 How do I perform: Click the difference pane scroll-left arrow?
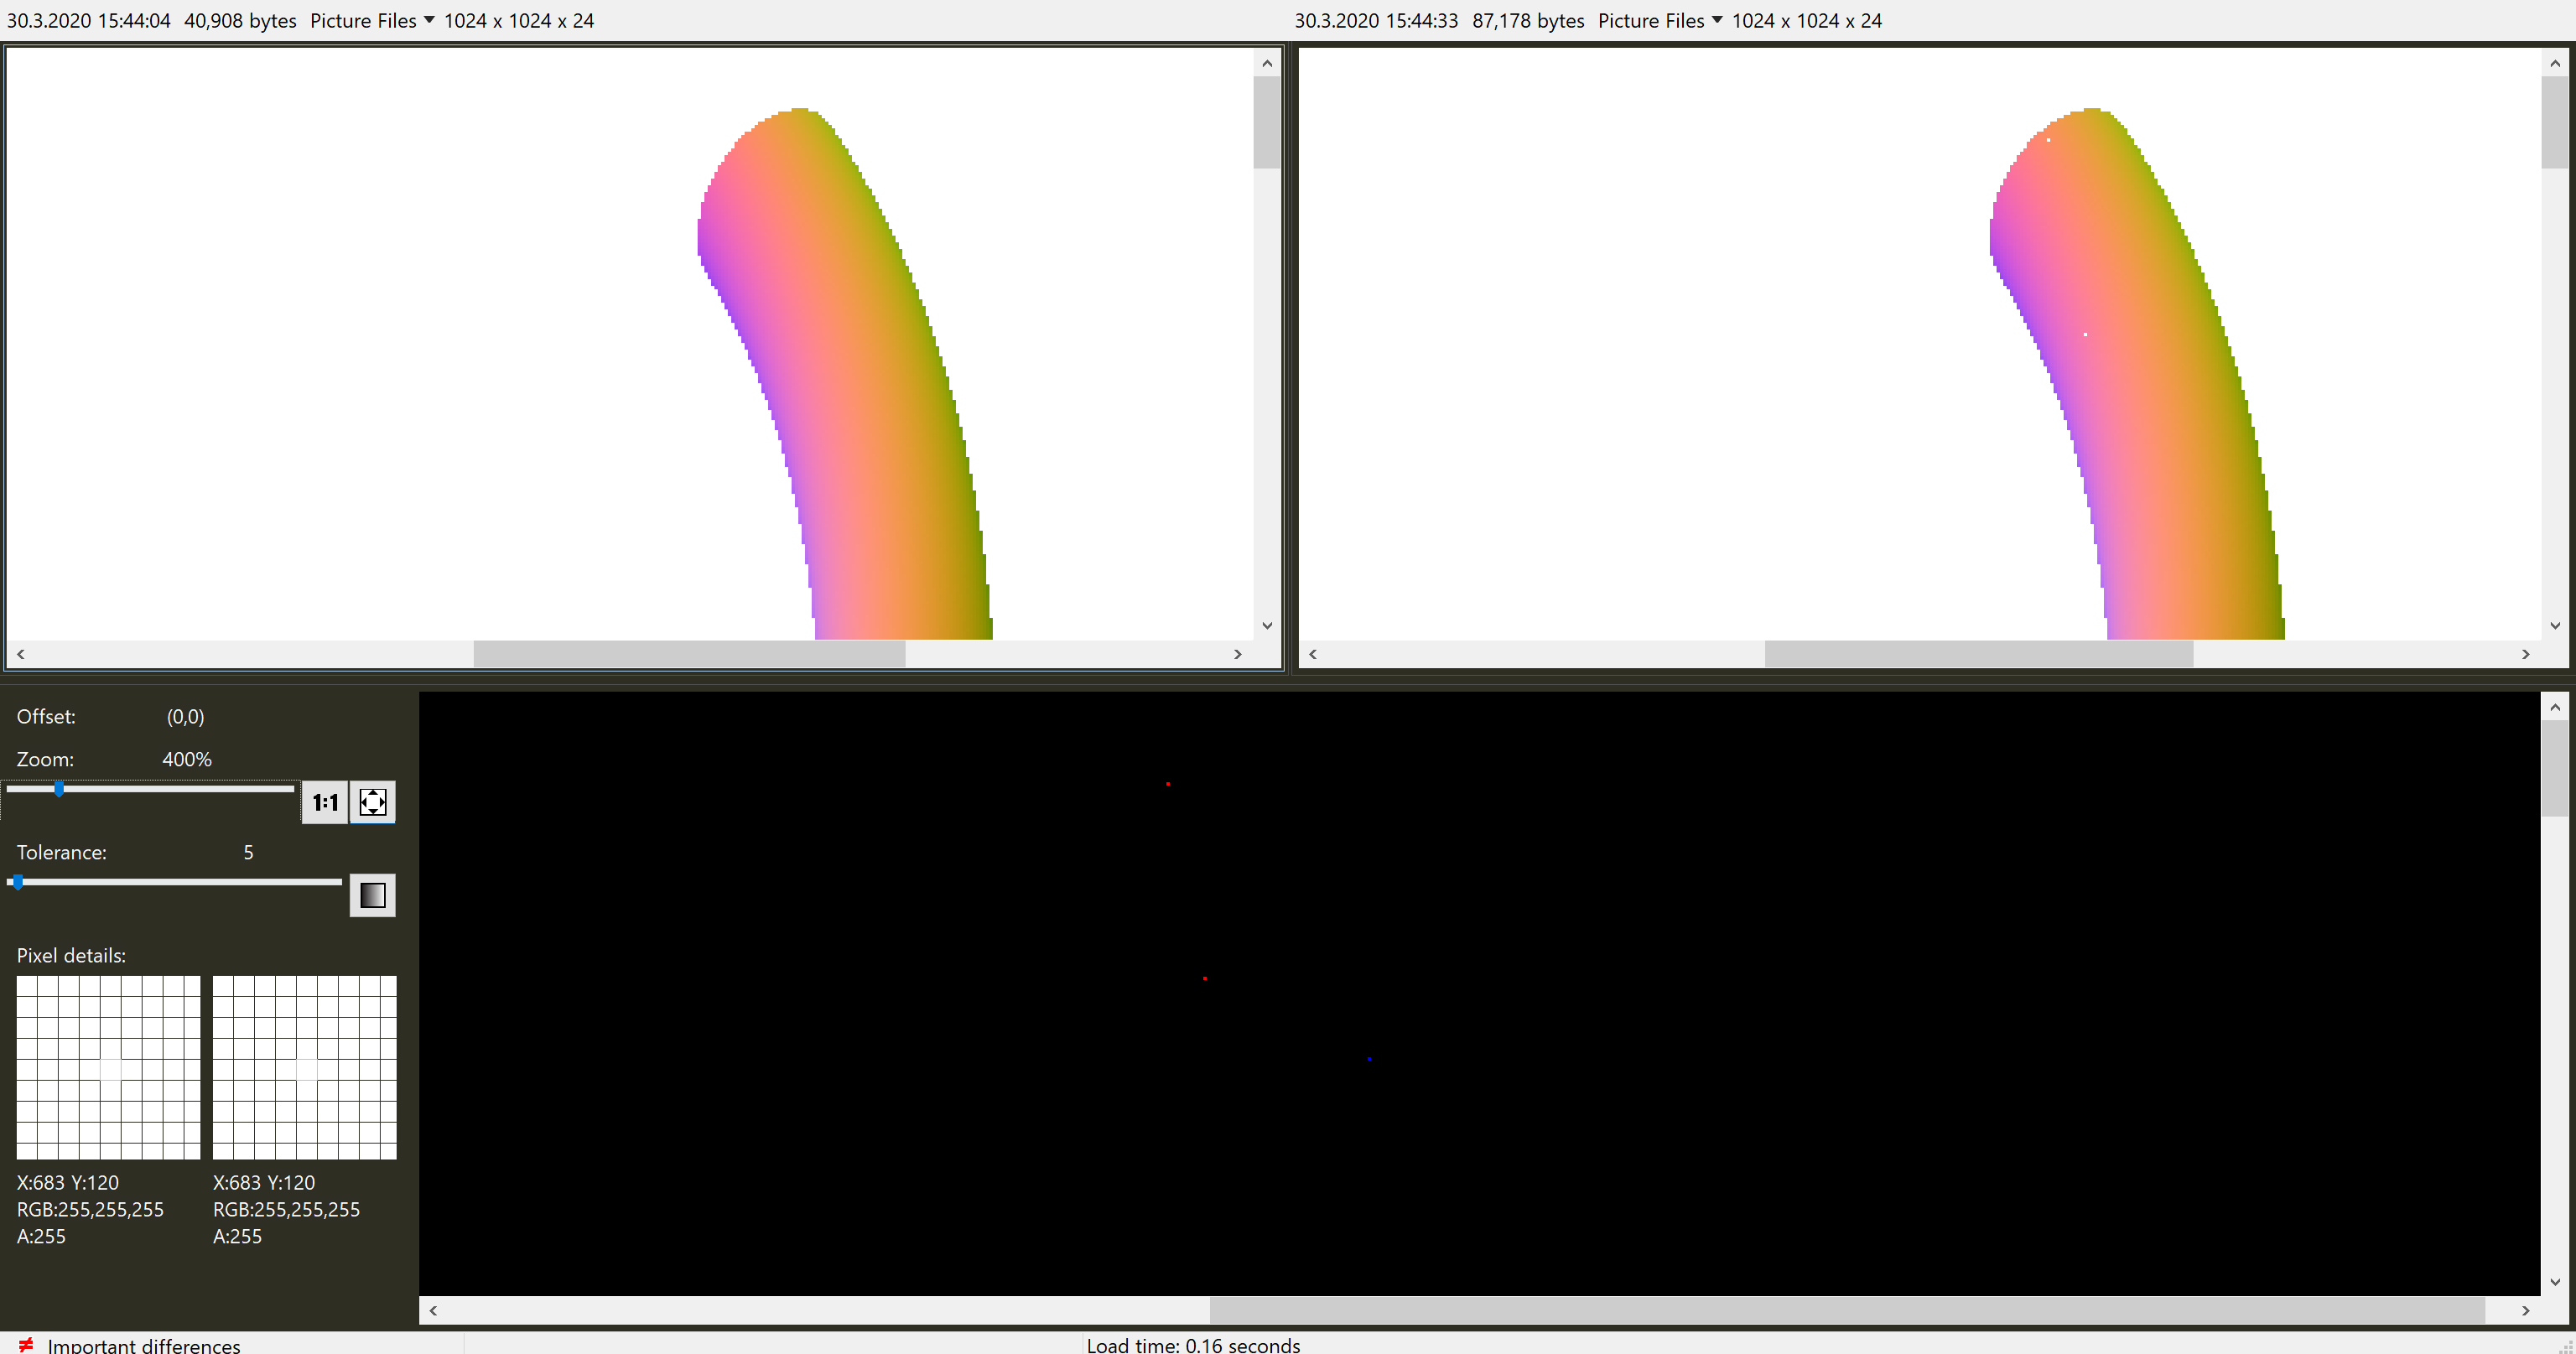click(433, 1310)
